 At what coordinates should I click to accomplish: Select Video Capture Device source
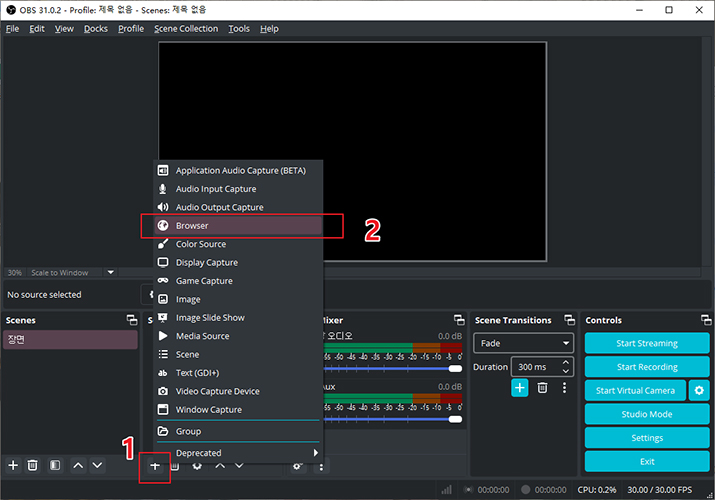pos(238,391)
